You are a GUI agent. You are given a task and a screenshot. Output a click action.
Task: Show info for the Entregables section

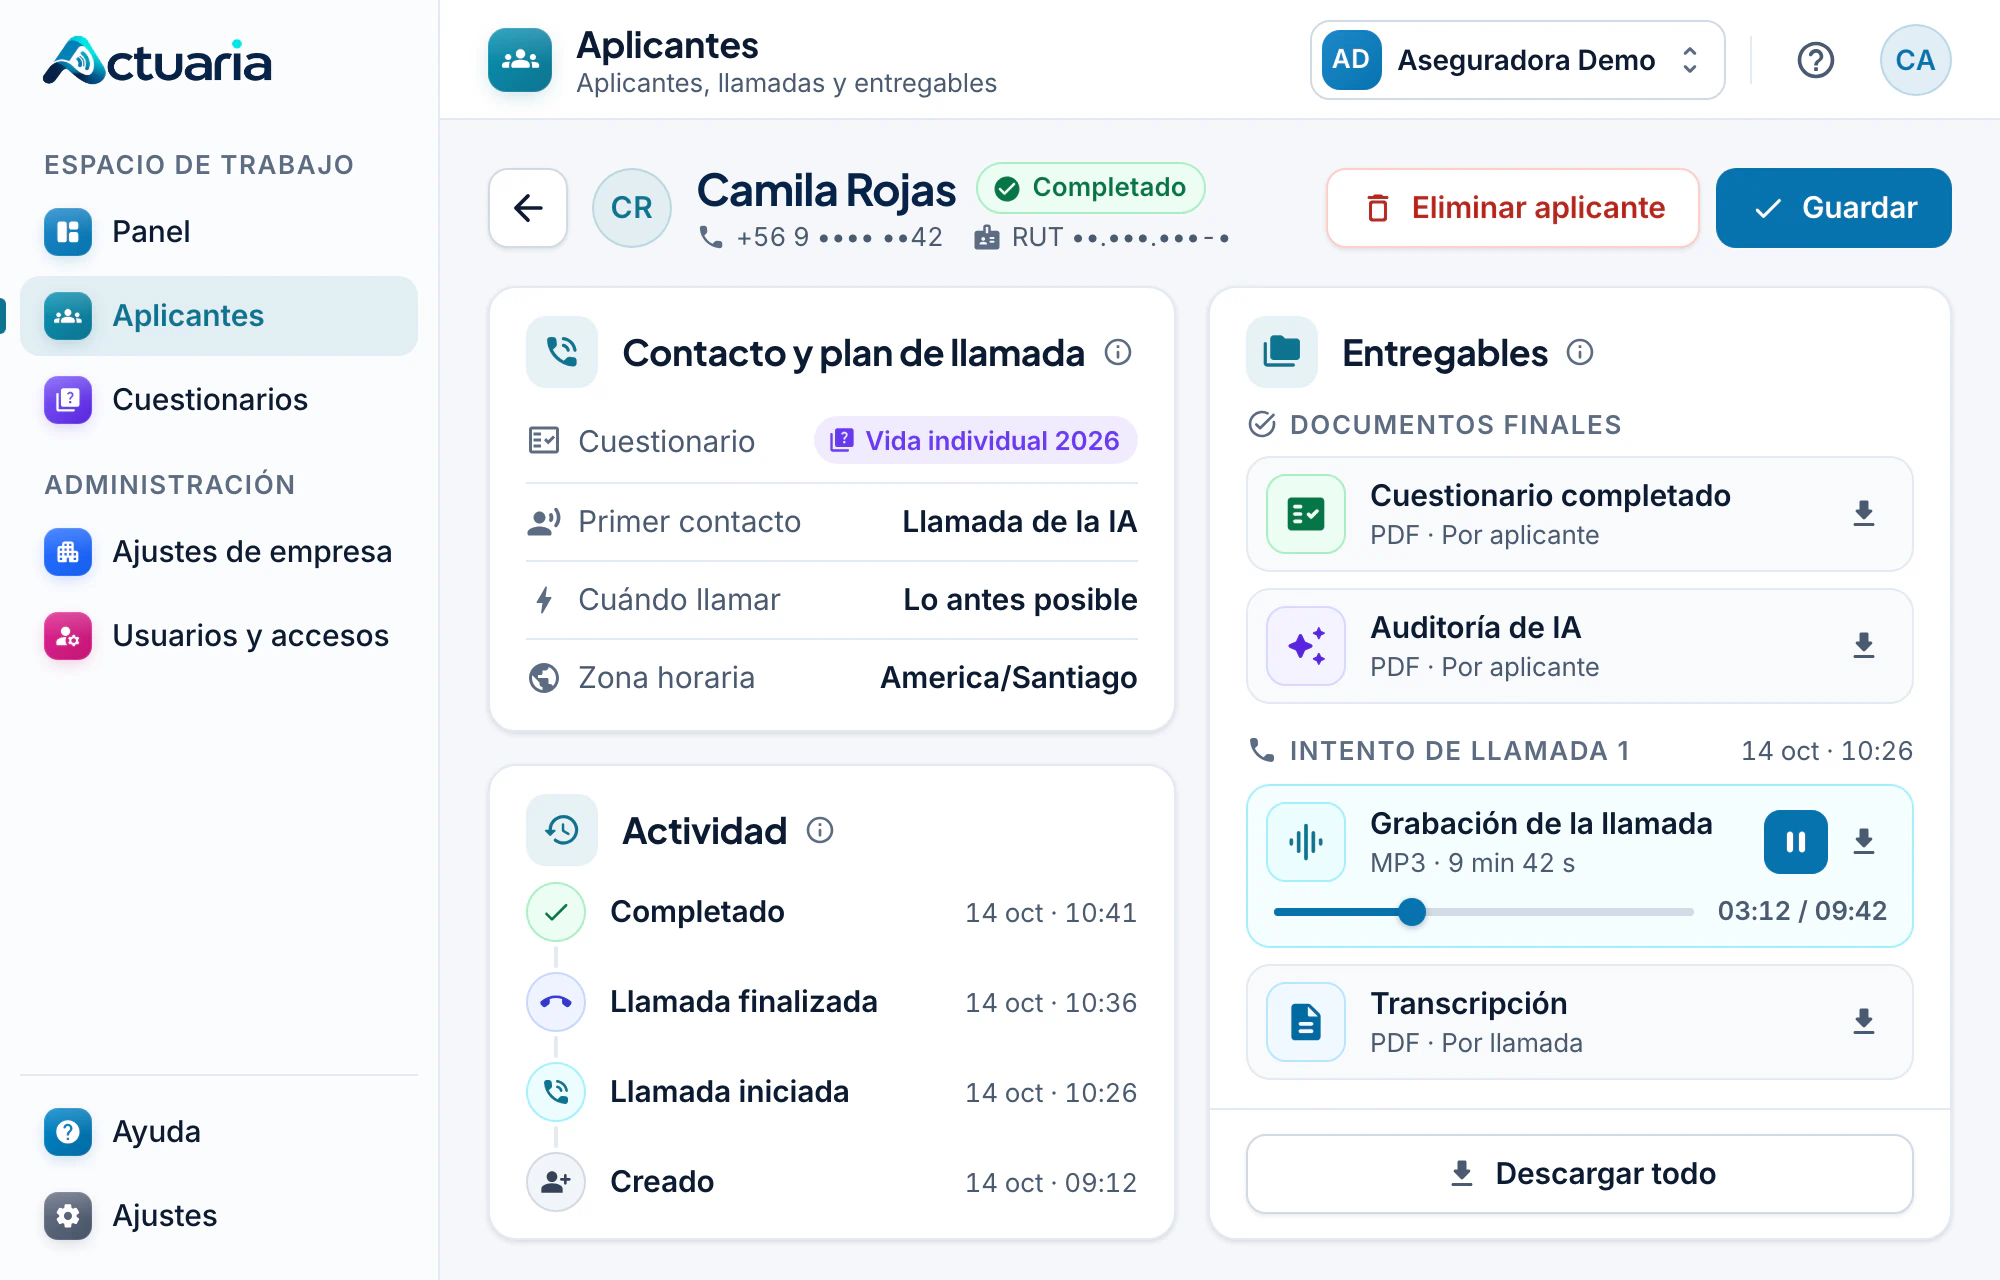click(x=1580, y=353)
